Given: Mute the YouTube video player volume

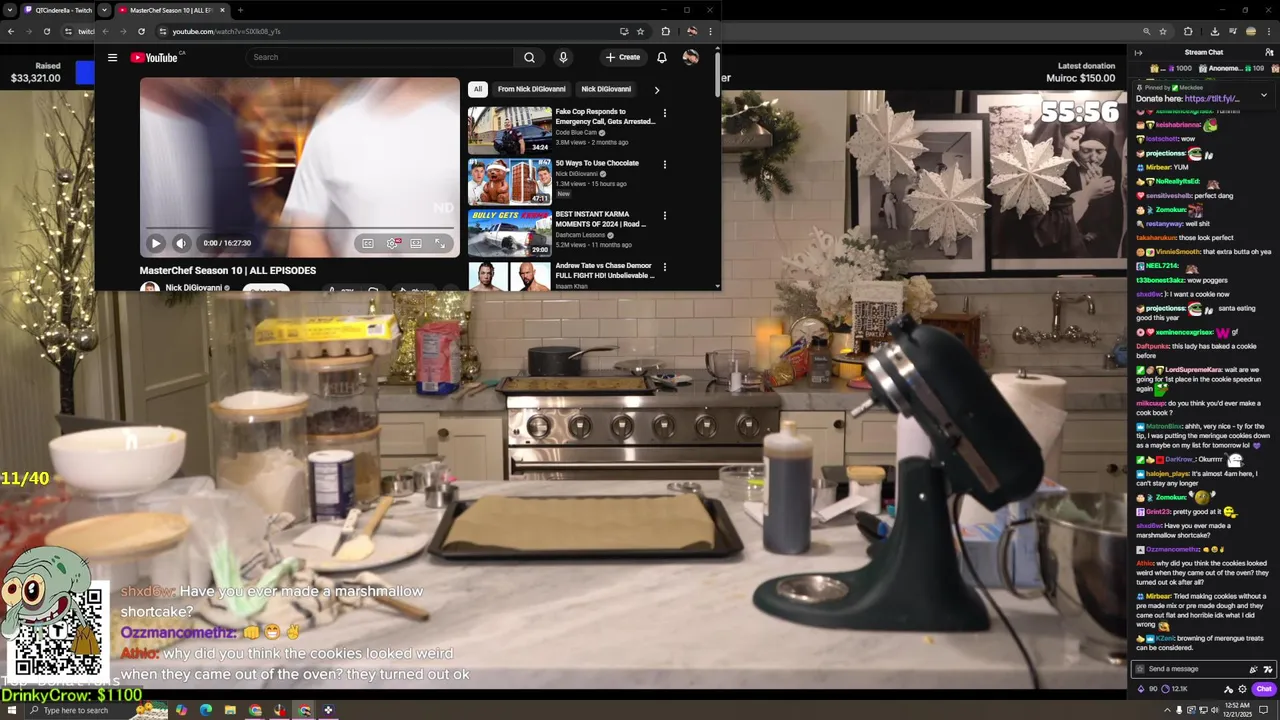Looking at the screenshot, I should [181, 243].
